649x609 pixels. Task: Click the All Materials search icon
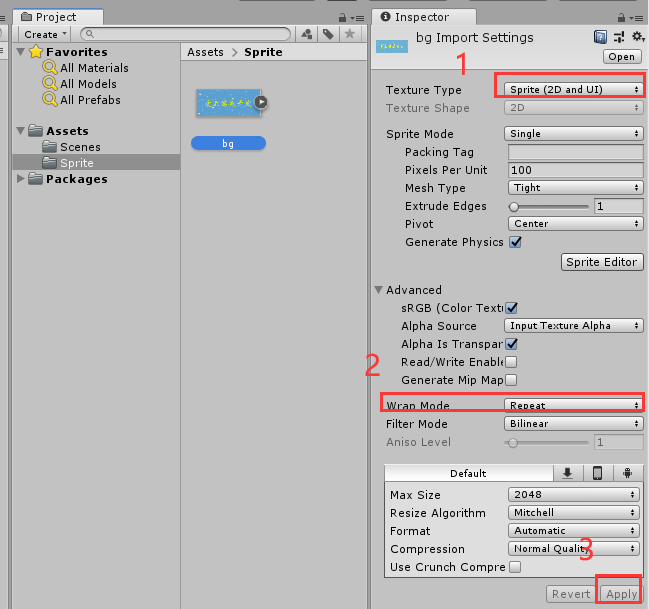pos(50,67)
